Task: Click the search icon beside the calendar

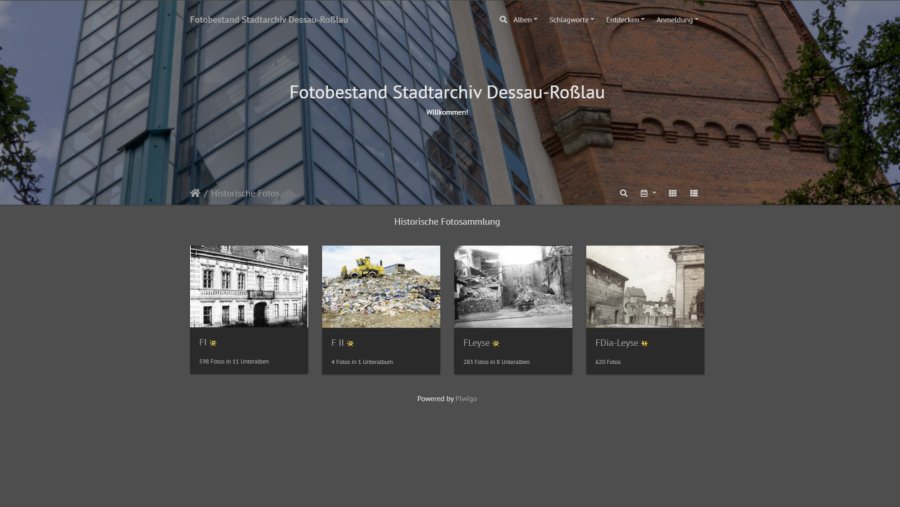Action: (624, 193)
